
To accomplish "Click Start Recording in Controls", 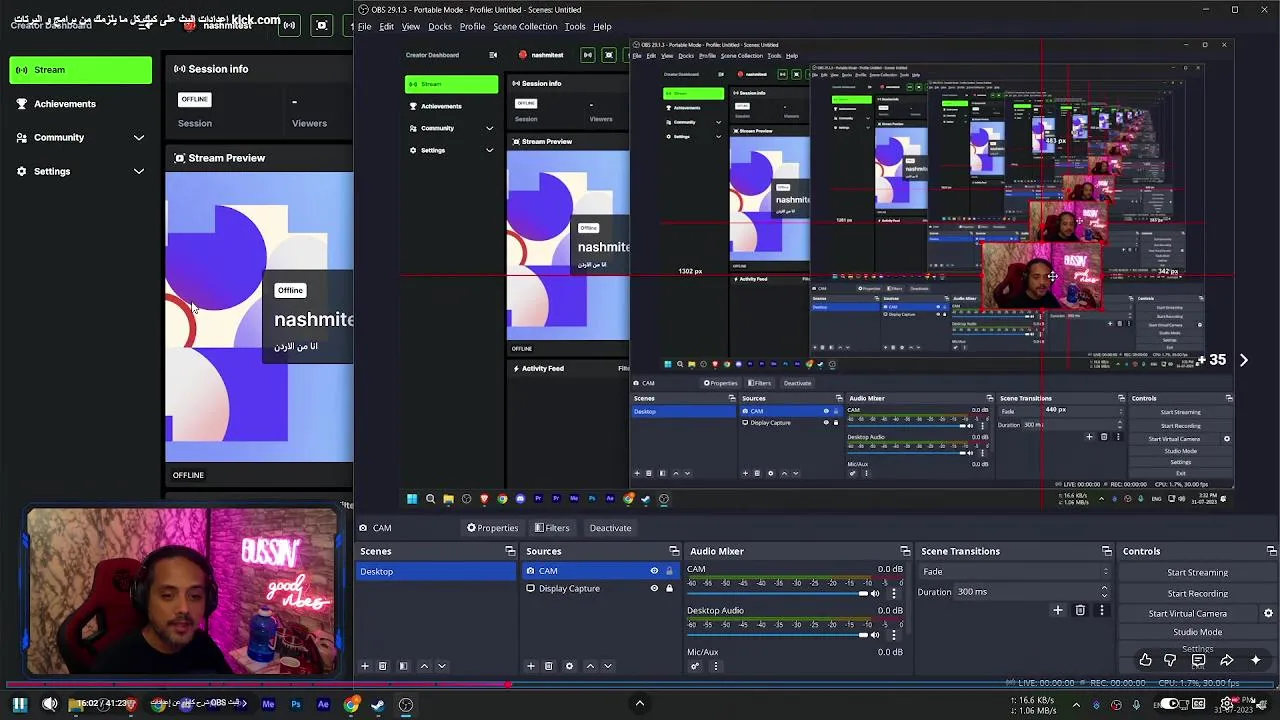I will pyautogui.click(x=1197, y=593).
